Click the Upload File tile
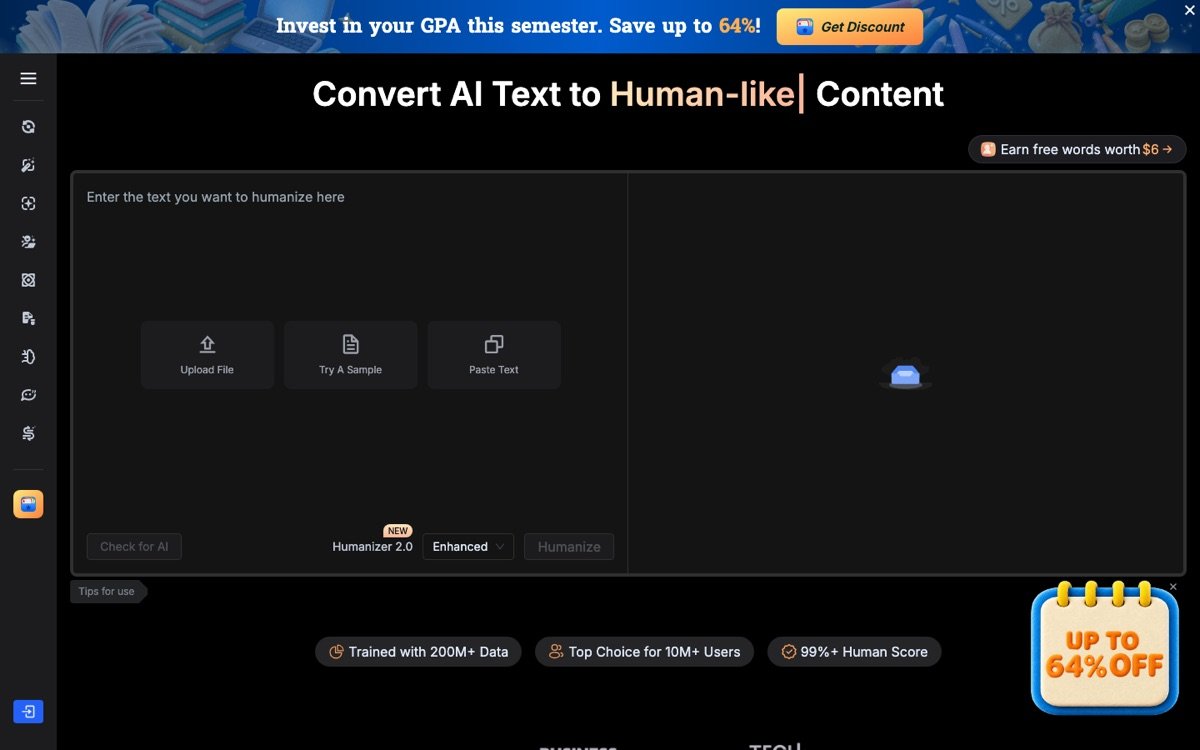This screenshot has height=750, width=1200. tap(207, 355)
